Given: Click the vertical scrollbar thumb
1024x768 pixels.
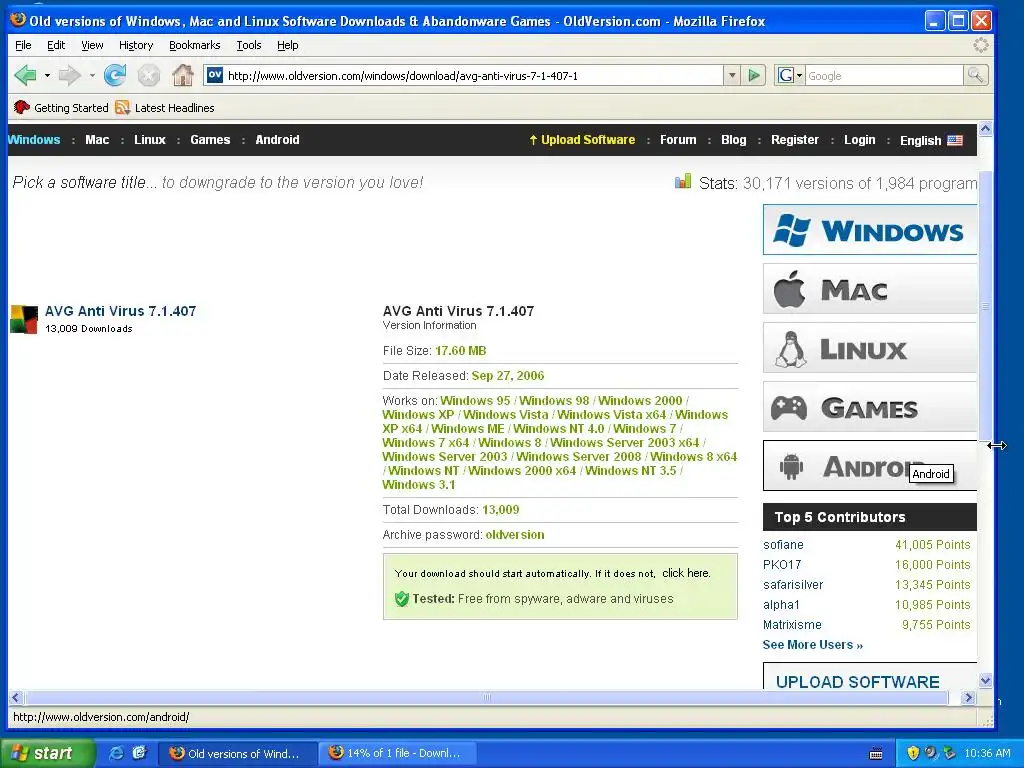Looking at the screenshot, I should (x=985, y=305).
